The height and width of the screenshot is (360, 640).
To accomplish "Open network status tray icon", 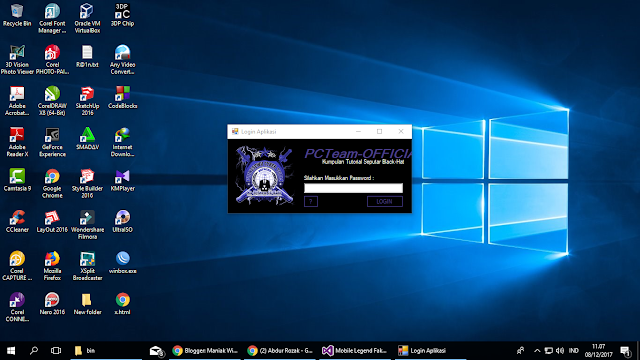I will coord(549,351).
